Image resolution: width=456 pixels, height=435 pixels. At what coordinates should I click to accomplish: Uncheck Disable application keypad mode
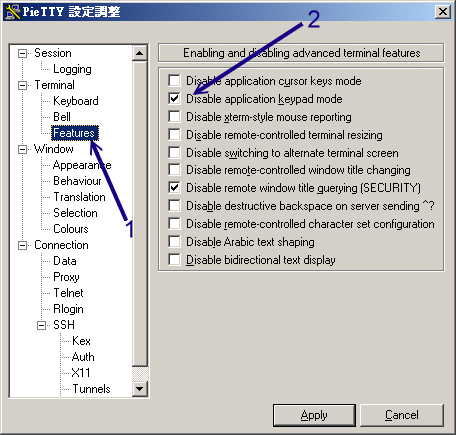click(x=174, y=99)
